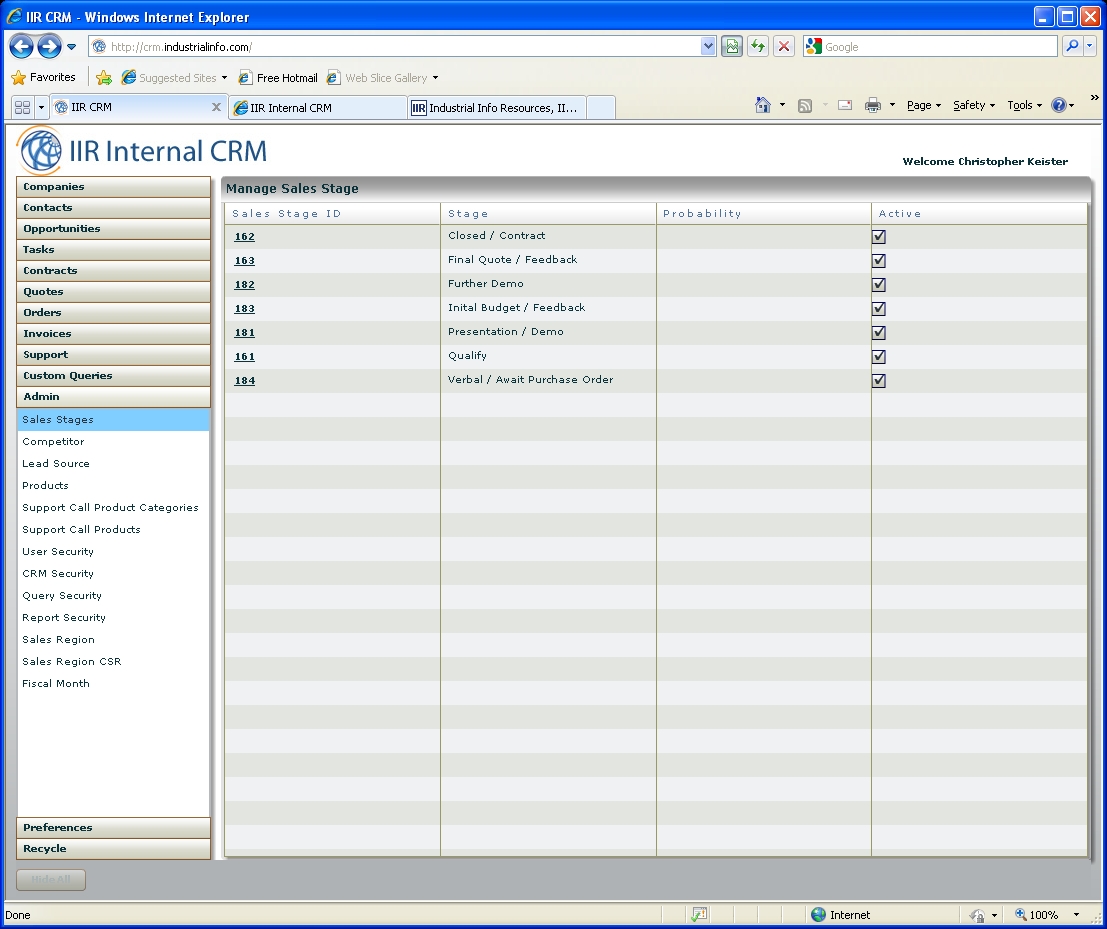
Task: Open sales stage ID 183 link
Action: pyautogui.click(x=244, y=309)
